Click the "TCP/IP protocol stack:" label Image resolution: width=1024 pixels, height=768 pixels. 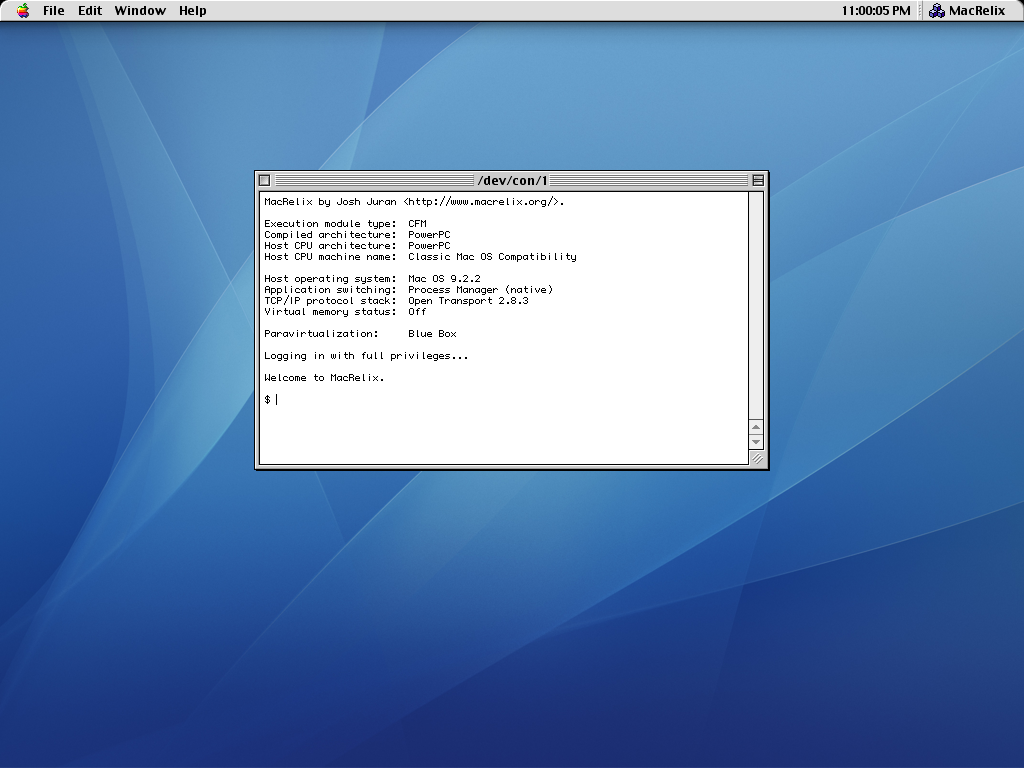(x=330, y=301)
